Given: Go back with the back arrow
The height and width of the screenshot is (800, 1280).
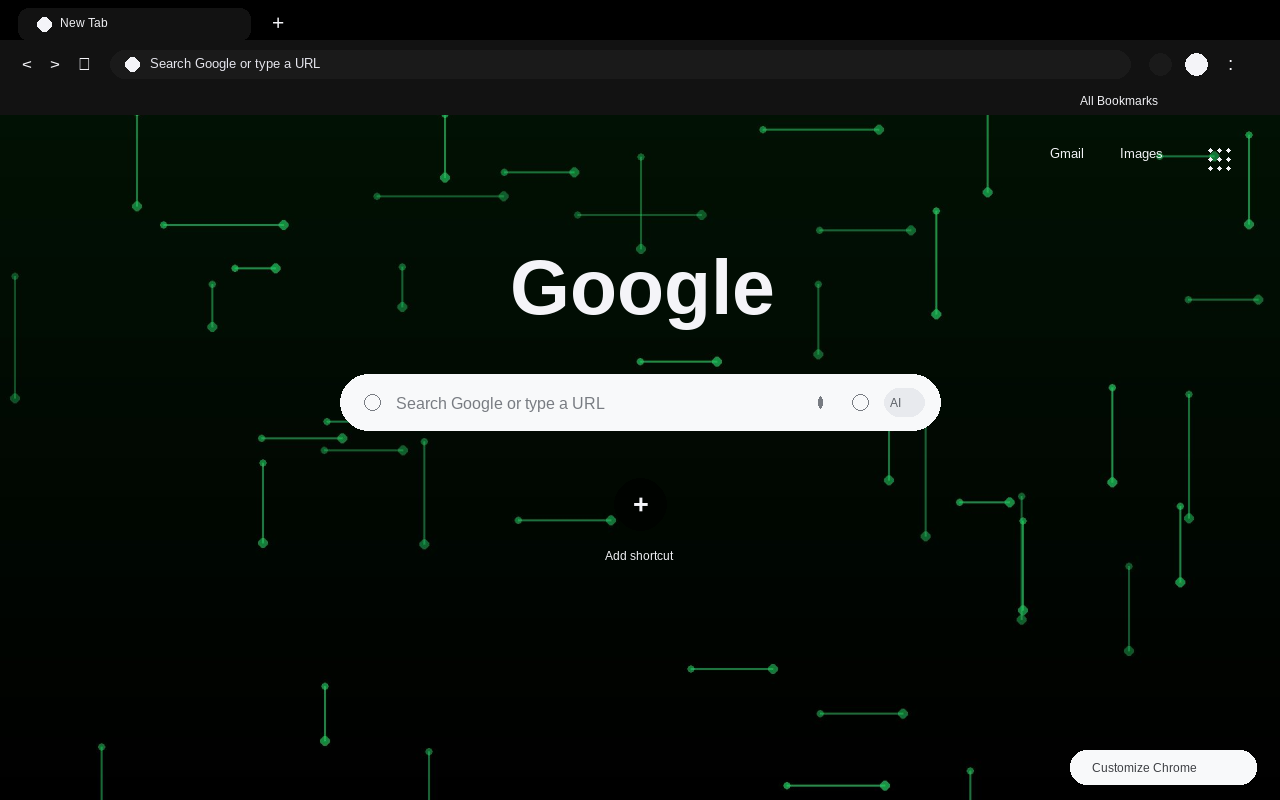Looking at the screenshot, I should (27, 64).
